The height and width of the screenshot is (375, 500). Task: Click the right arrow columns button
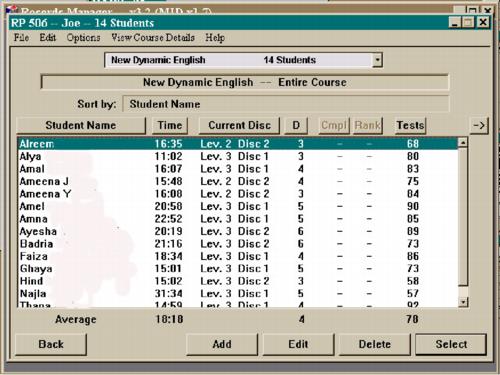[x=479, y=126]
